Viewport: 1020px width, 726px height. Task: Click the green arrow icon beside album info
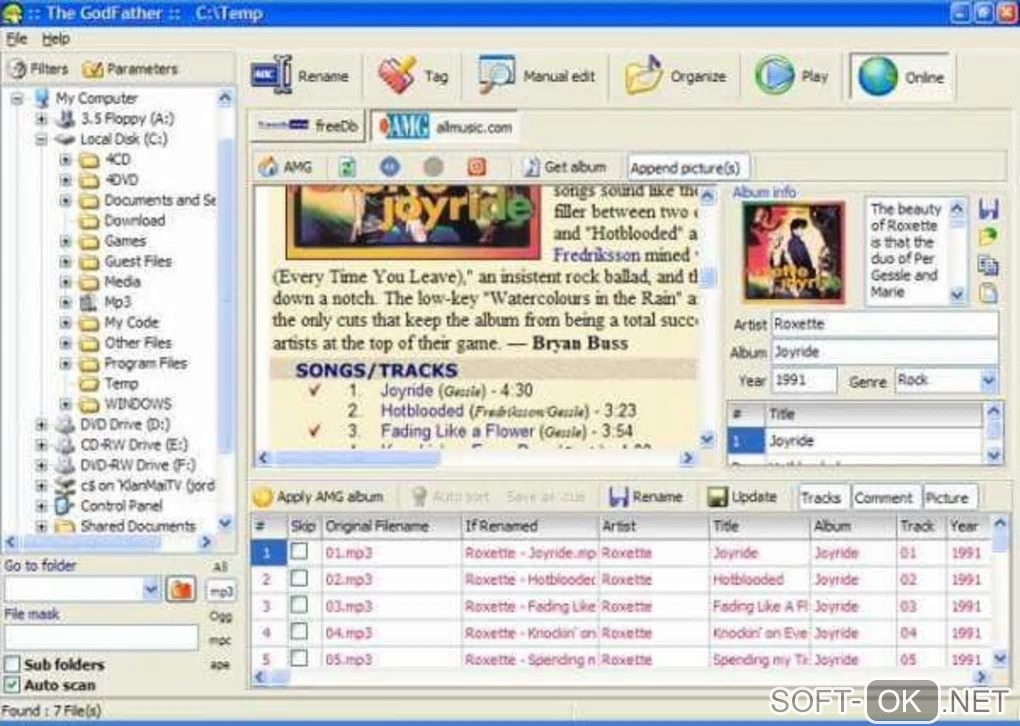click(x=988, y=237)
